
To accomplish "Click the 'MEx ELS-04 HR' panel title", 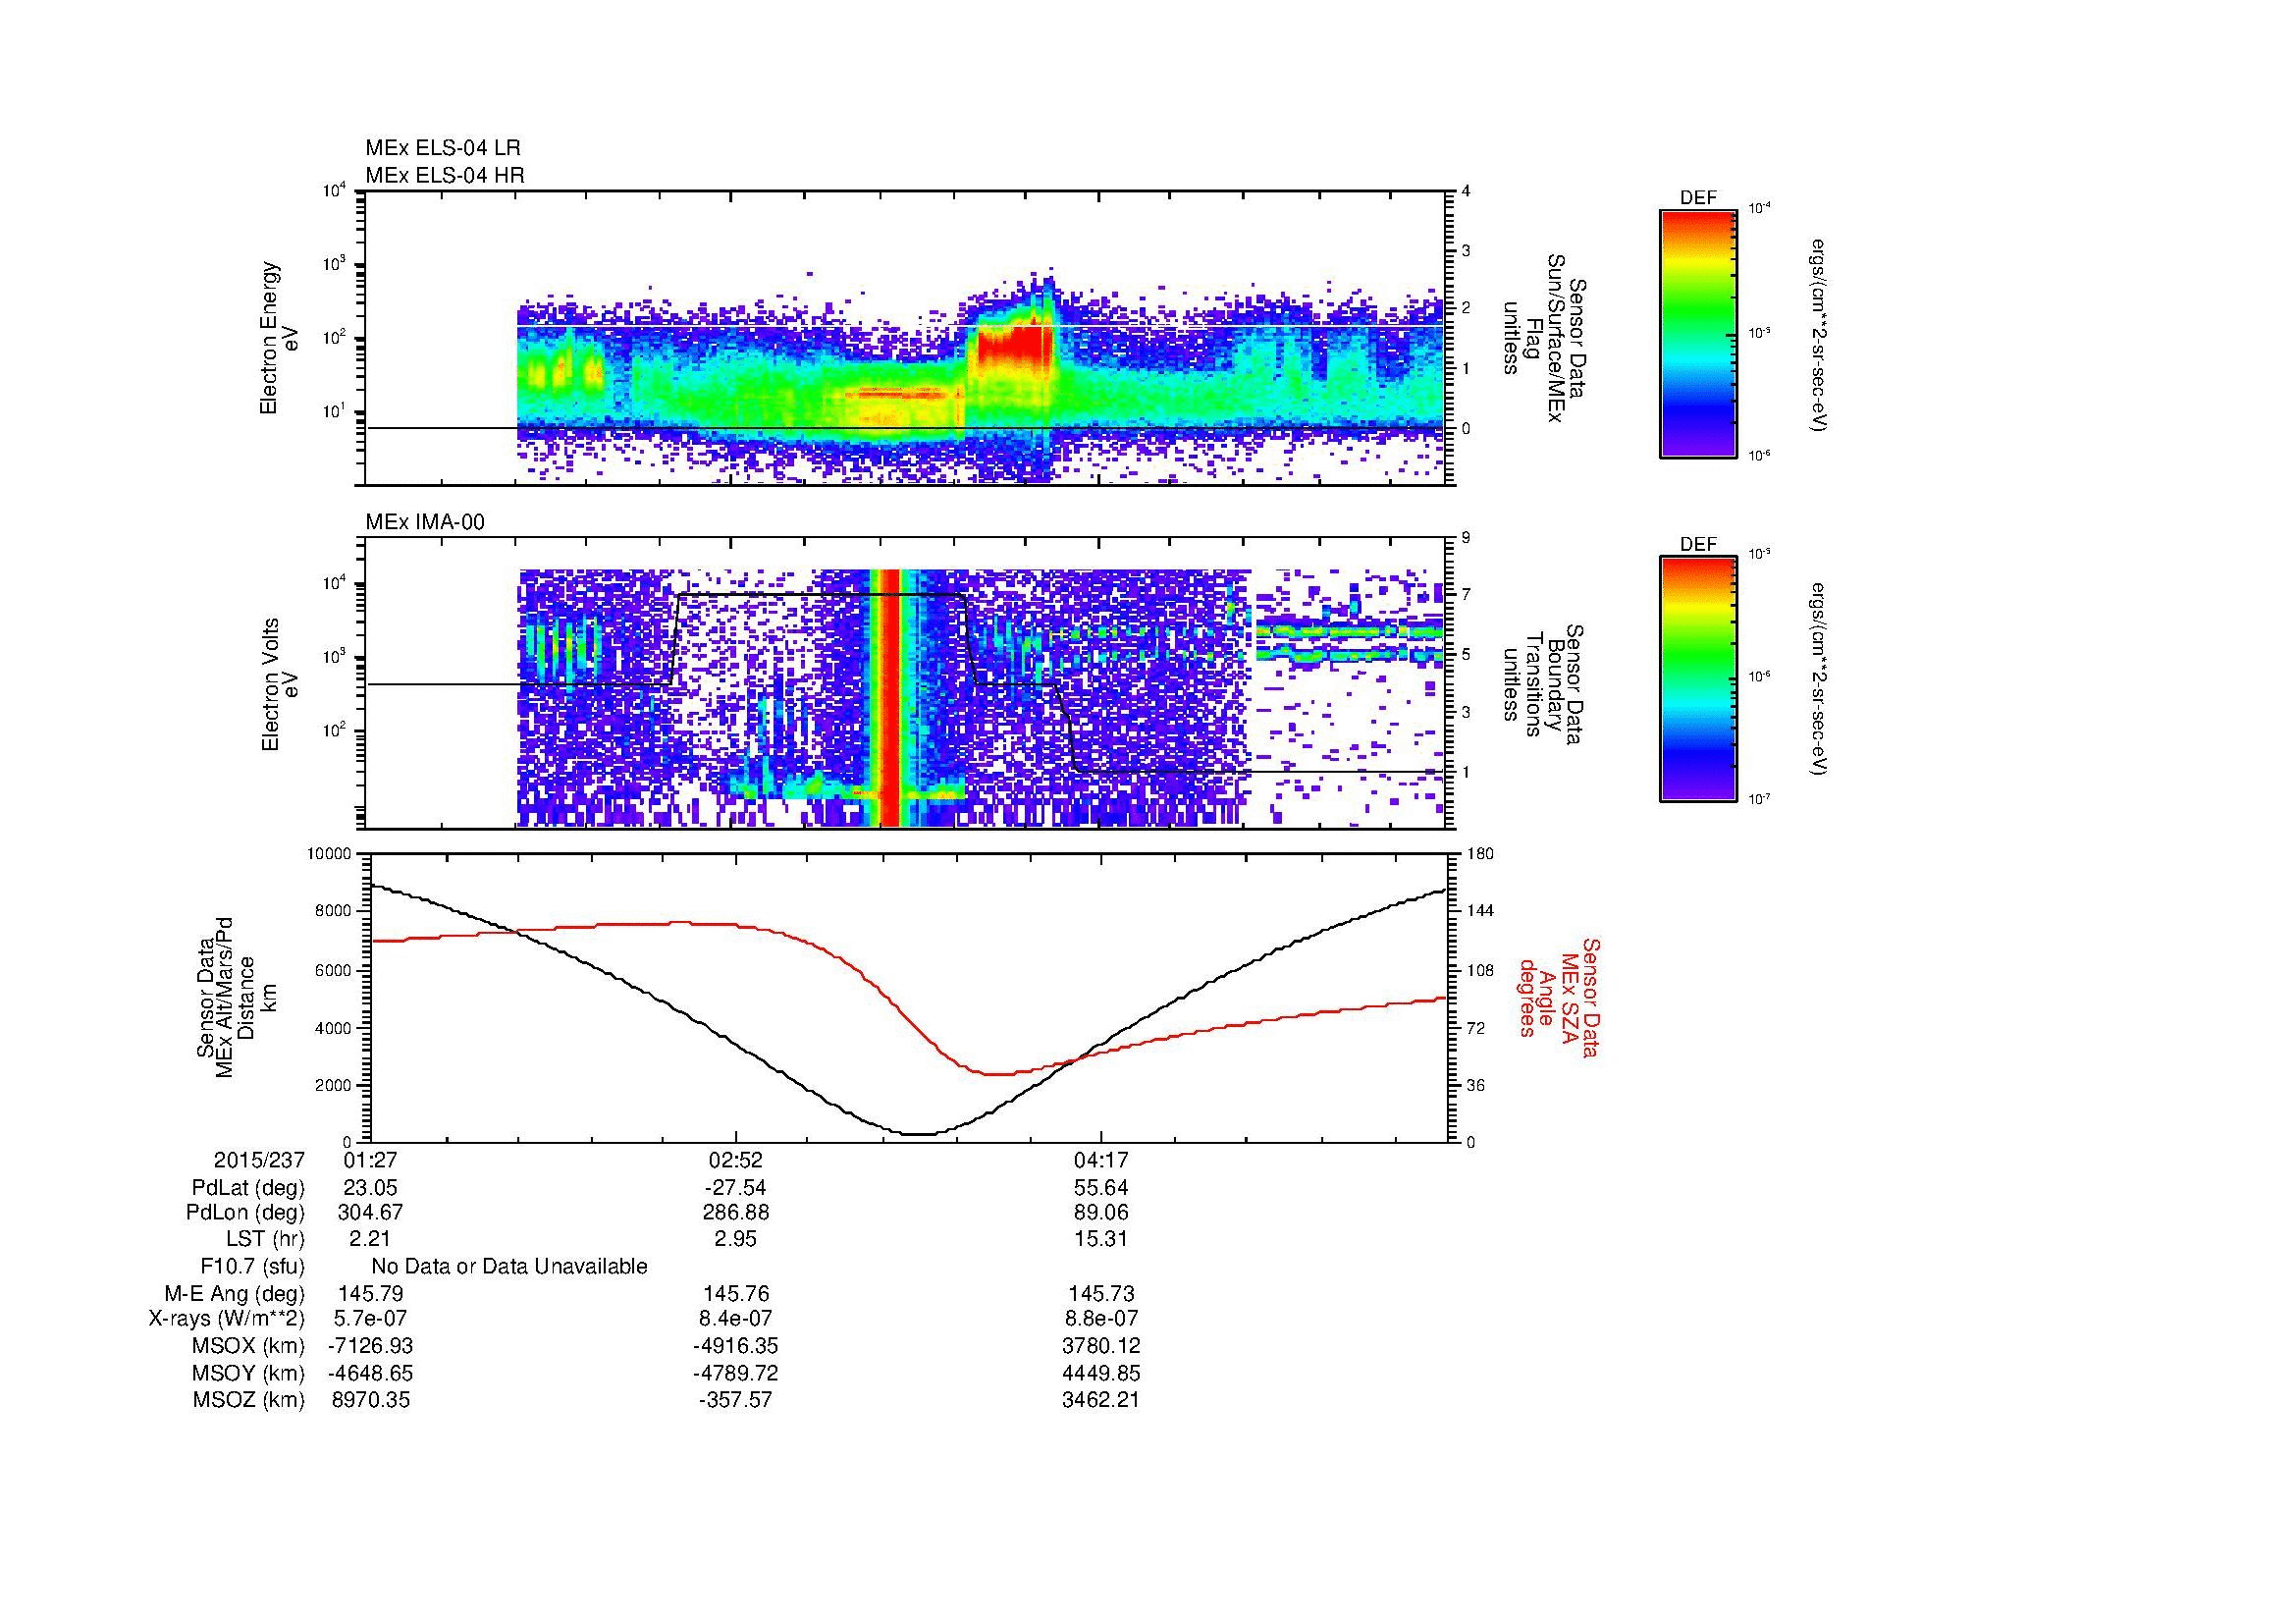I will point(445,175).
